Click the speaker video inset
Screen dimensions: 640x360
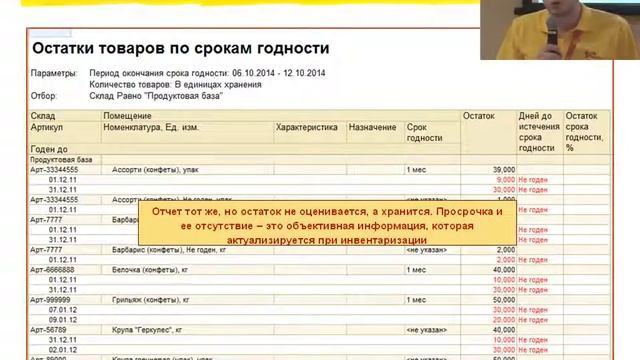pyautogui.click(x=560, y=30)
